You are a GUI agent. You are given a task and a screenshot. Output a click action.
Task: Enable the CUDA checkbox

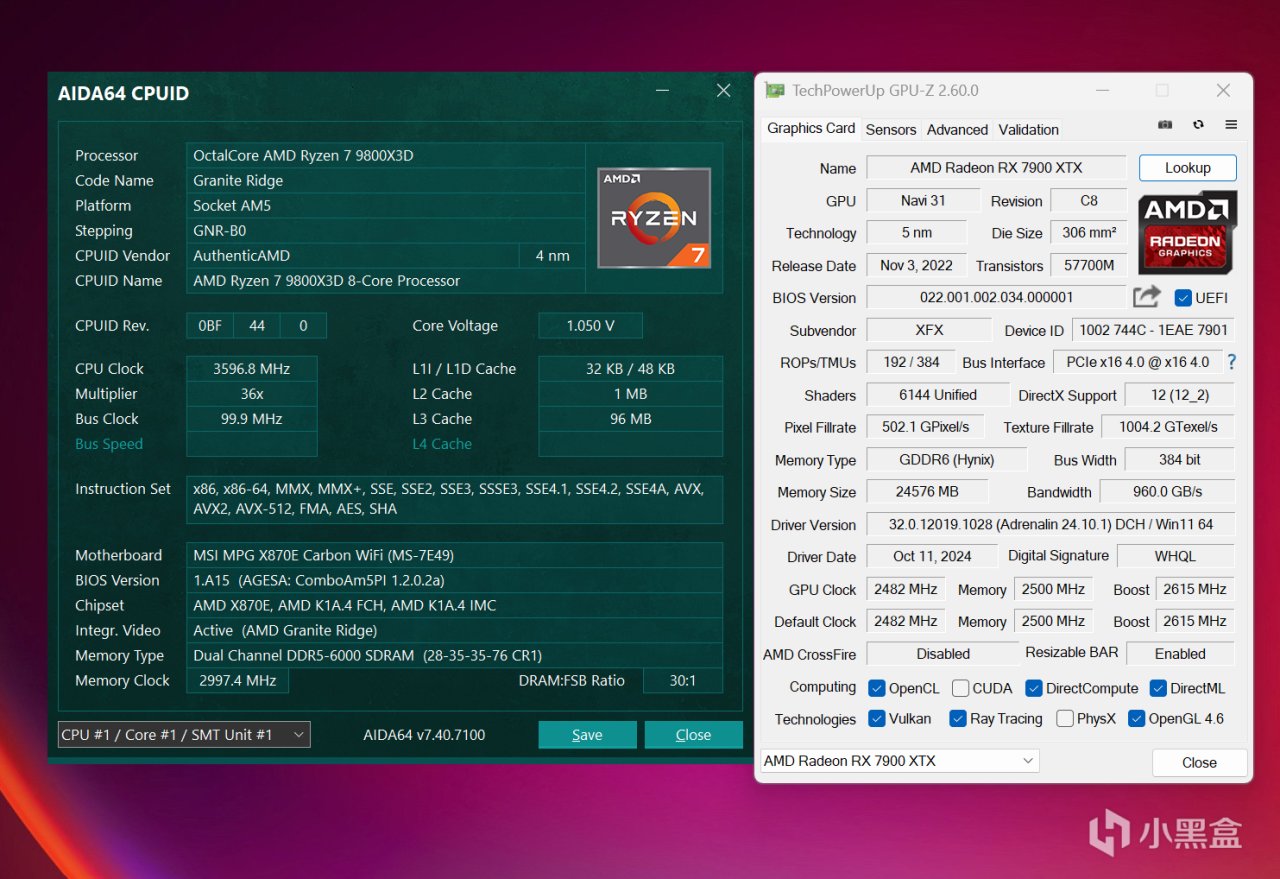[x=960, y=688]
